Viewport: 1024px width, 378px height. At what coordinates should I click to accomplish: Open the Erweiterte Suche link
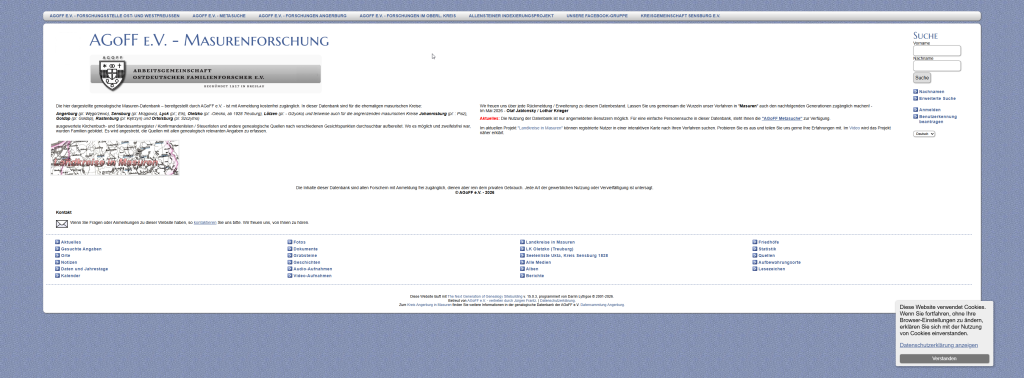pos(937,99)
